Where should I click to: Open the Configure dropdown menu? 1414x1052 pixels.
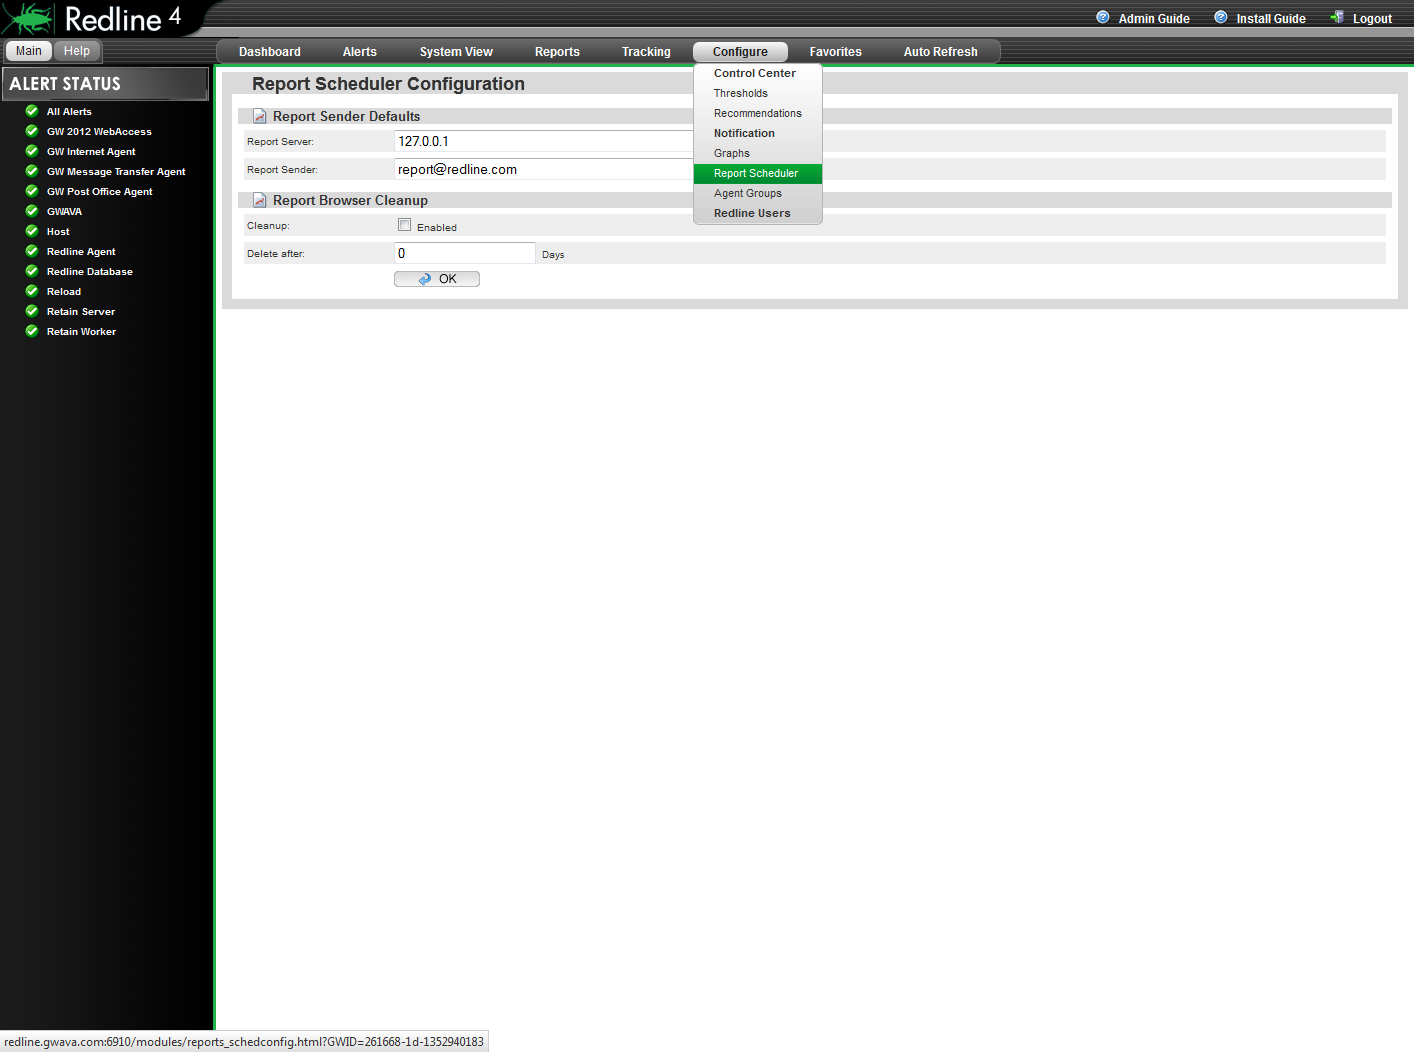[740, 52]
